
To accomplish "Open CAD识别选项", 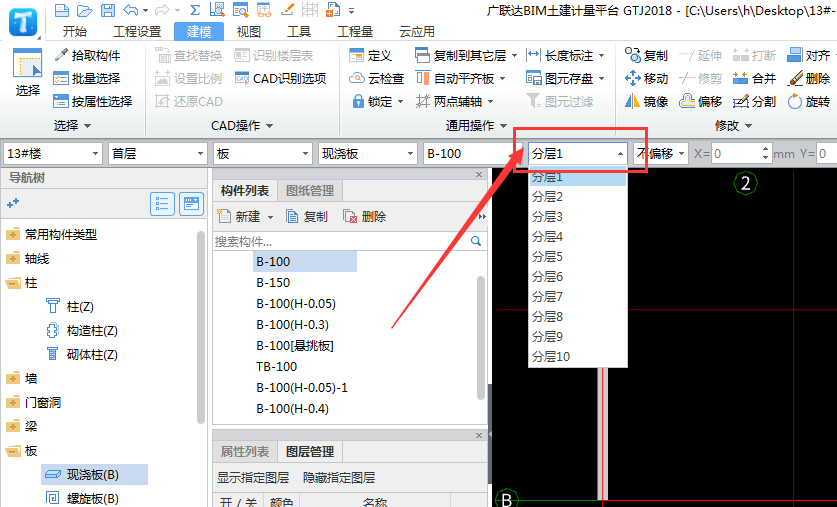I will click(281, 78).
